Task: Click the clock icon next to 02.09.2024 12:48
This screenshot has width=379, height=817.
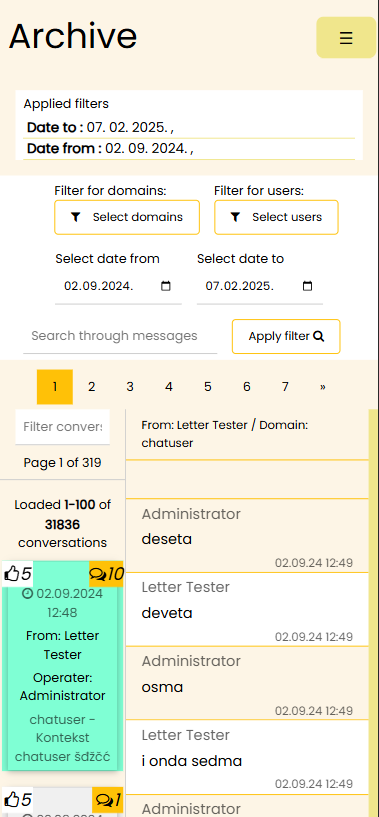Action: point(28,593)
